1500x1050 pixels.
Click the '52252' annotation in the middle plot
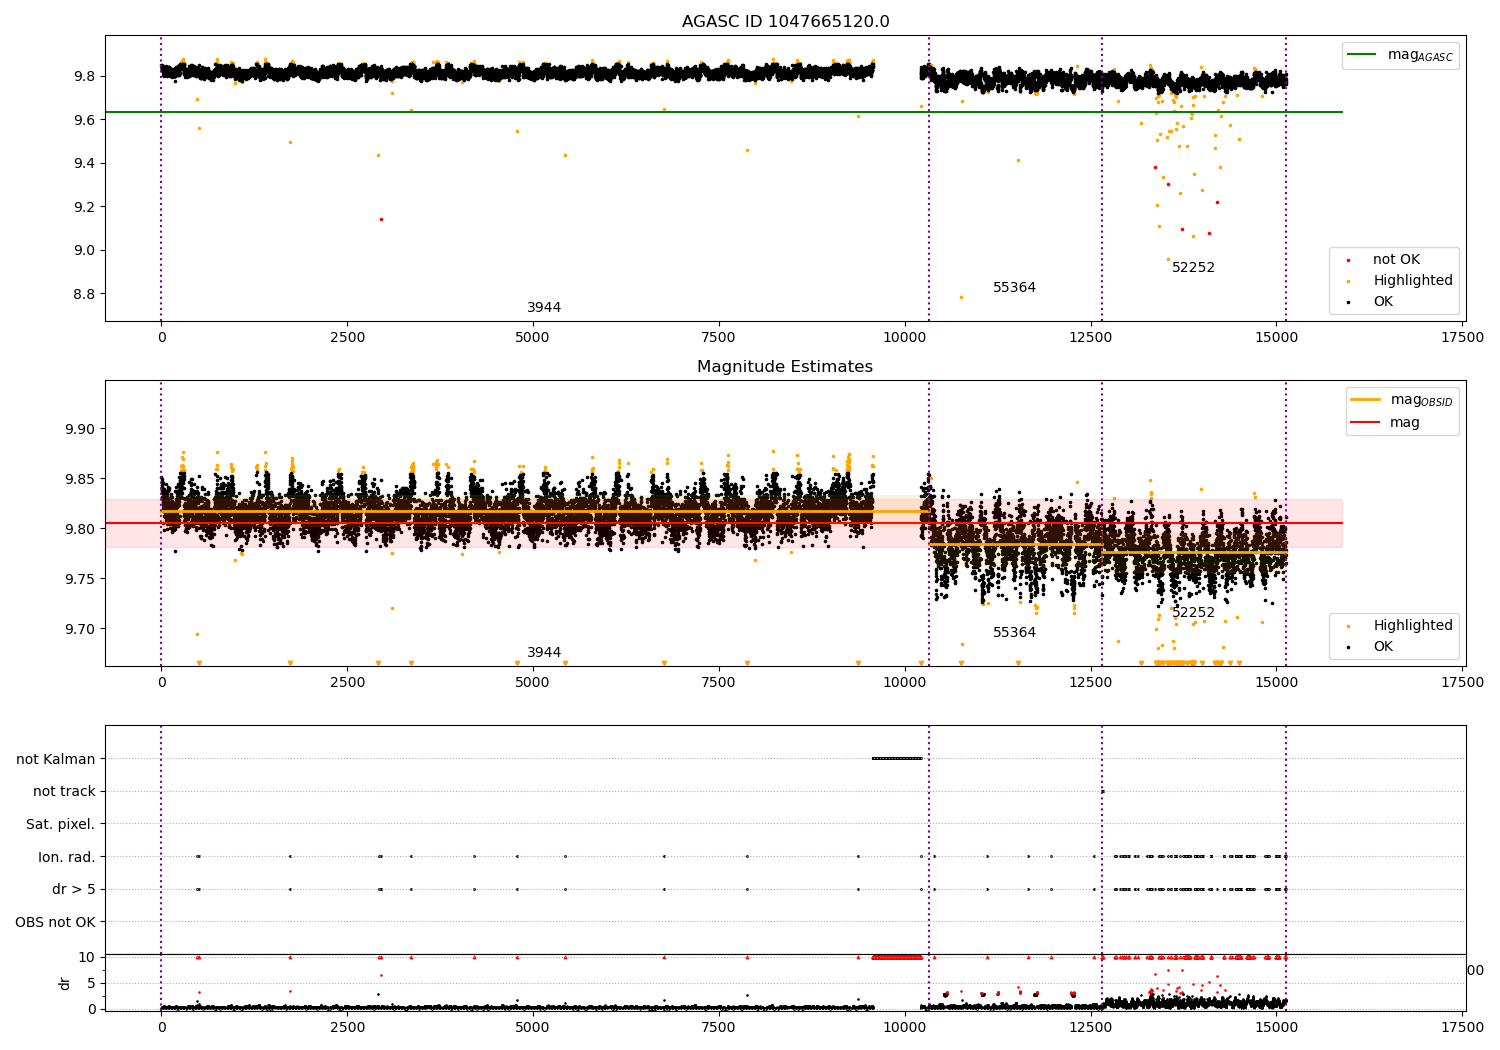point(1193,613)
